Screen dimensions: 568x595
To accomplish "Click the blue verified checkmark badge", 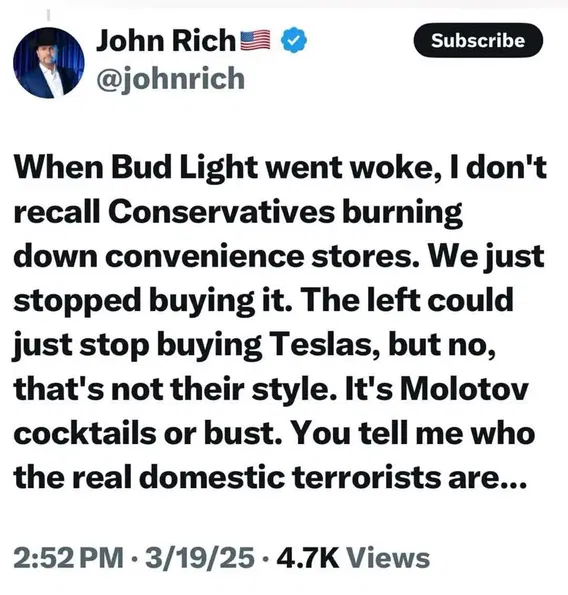I will point(294,40).
